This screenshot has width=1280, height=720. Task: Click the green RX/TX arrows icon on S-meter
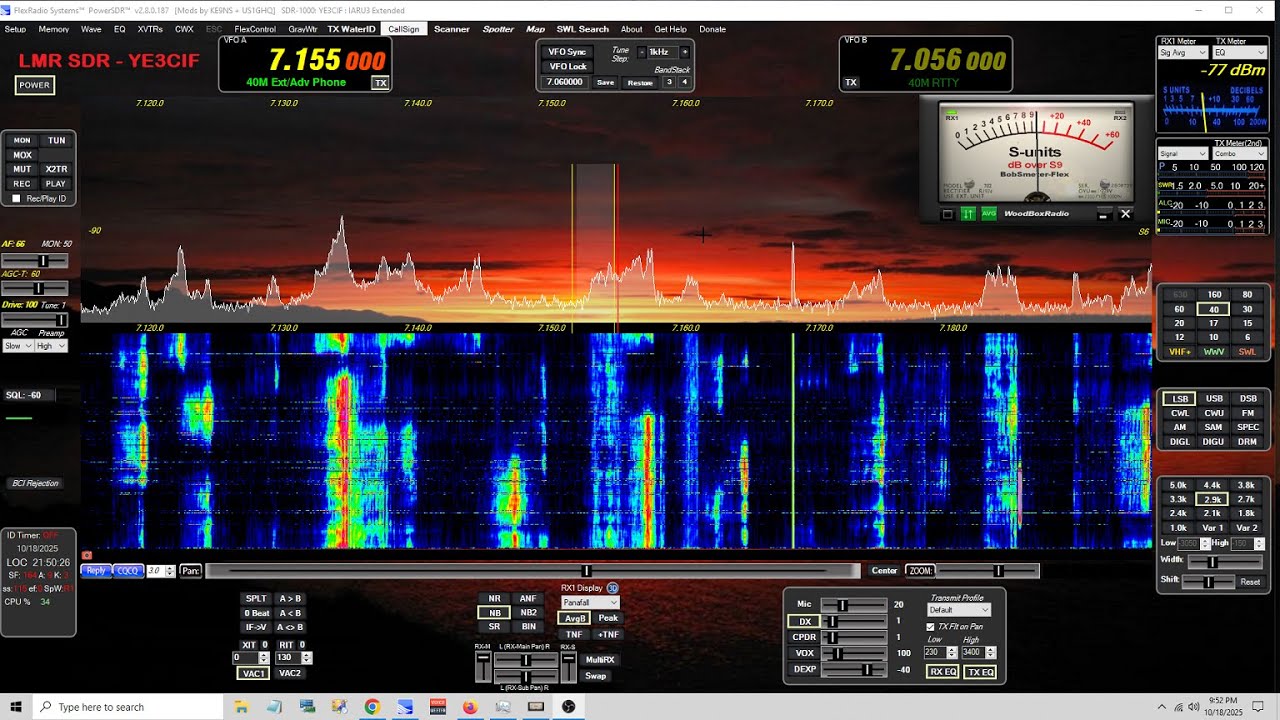[x=968, y=214]
